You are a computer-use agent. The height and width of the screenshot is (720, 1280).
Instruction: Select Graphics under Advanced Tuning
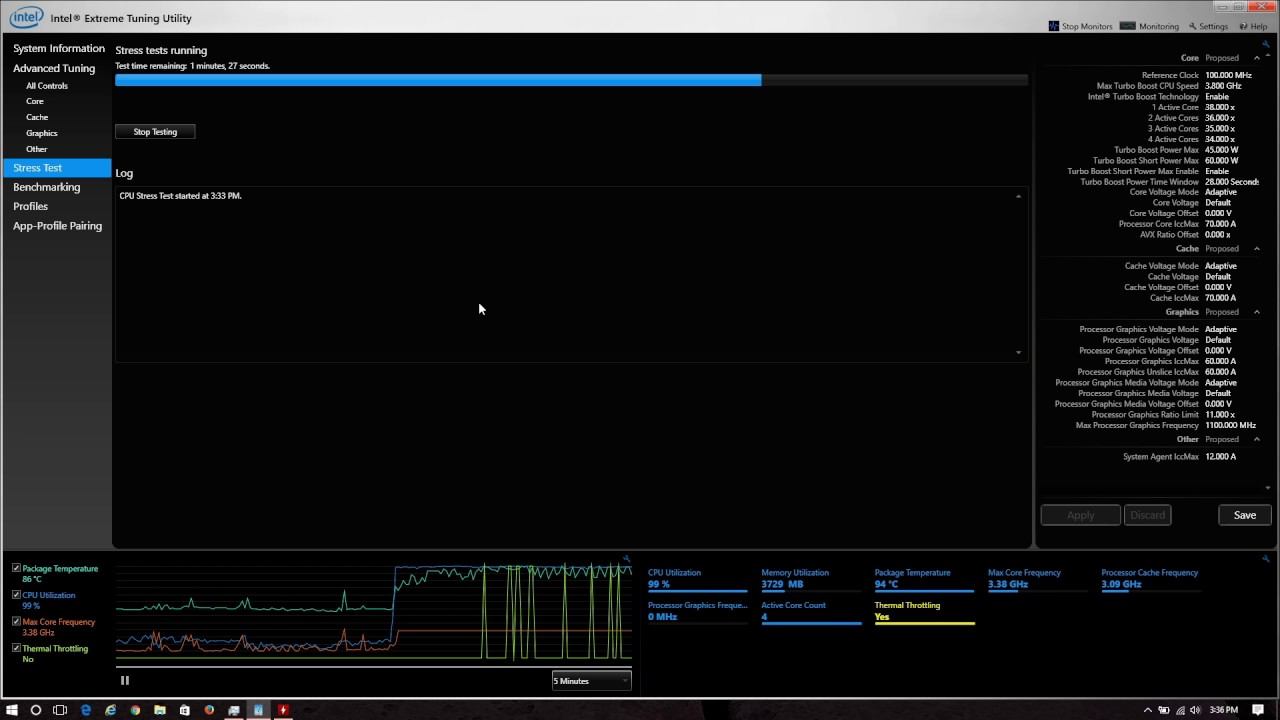42,133
